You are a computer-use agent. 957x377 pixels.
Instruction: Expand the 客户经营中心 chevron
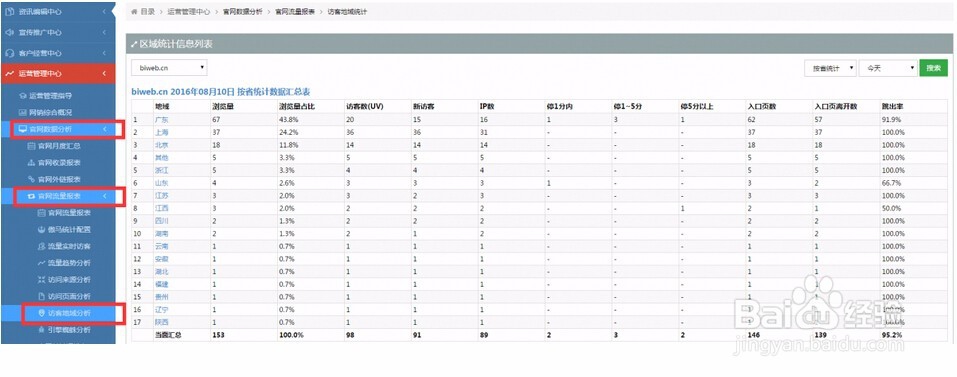tap(104, 53)
